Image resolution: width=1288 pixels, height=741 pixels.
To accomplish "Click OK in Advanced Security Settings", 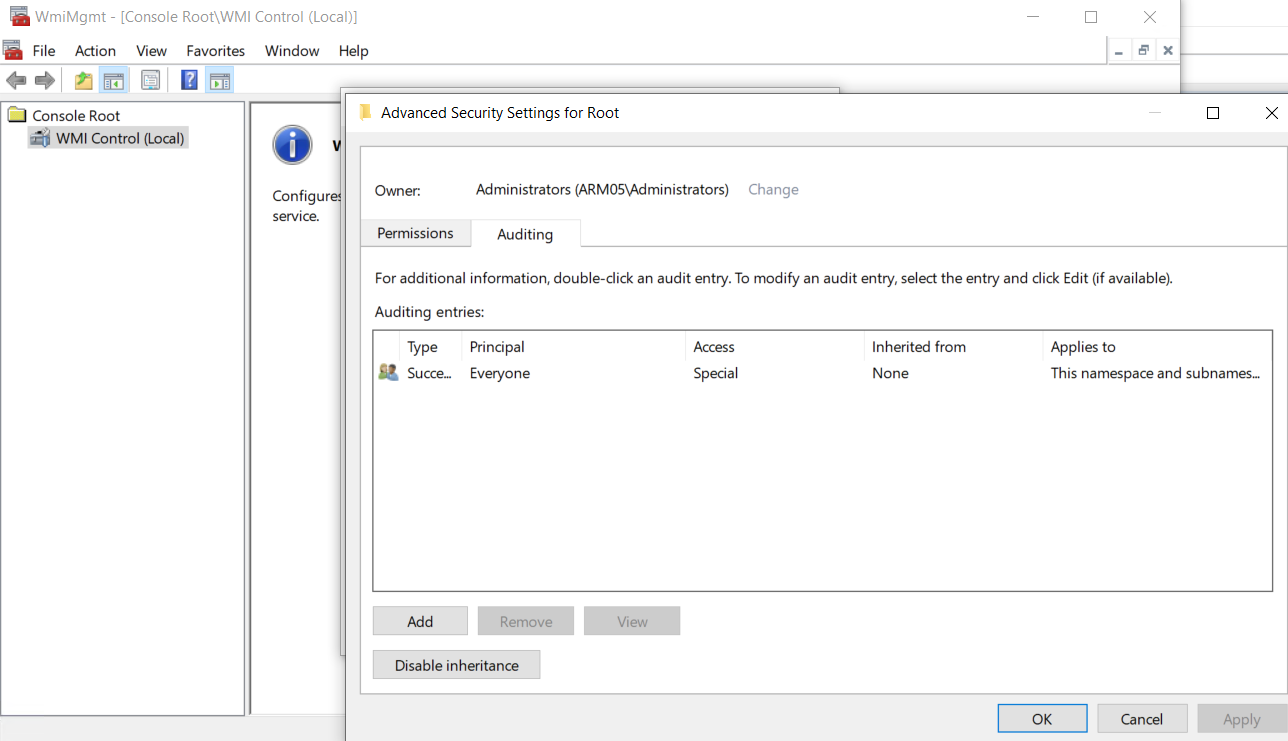I will 1042,719.
